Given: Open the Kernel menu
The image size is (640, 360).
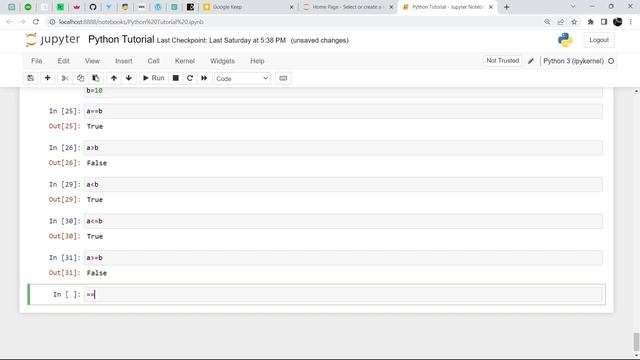Looking at the screenshot, I should tap(184, 61).
